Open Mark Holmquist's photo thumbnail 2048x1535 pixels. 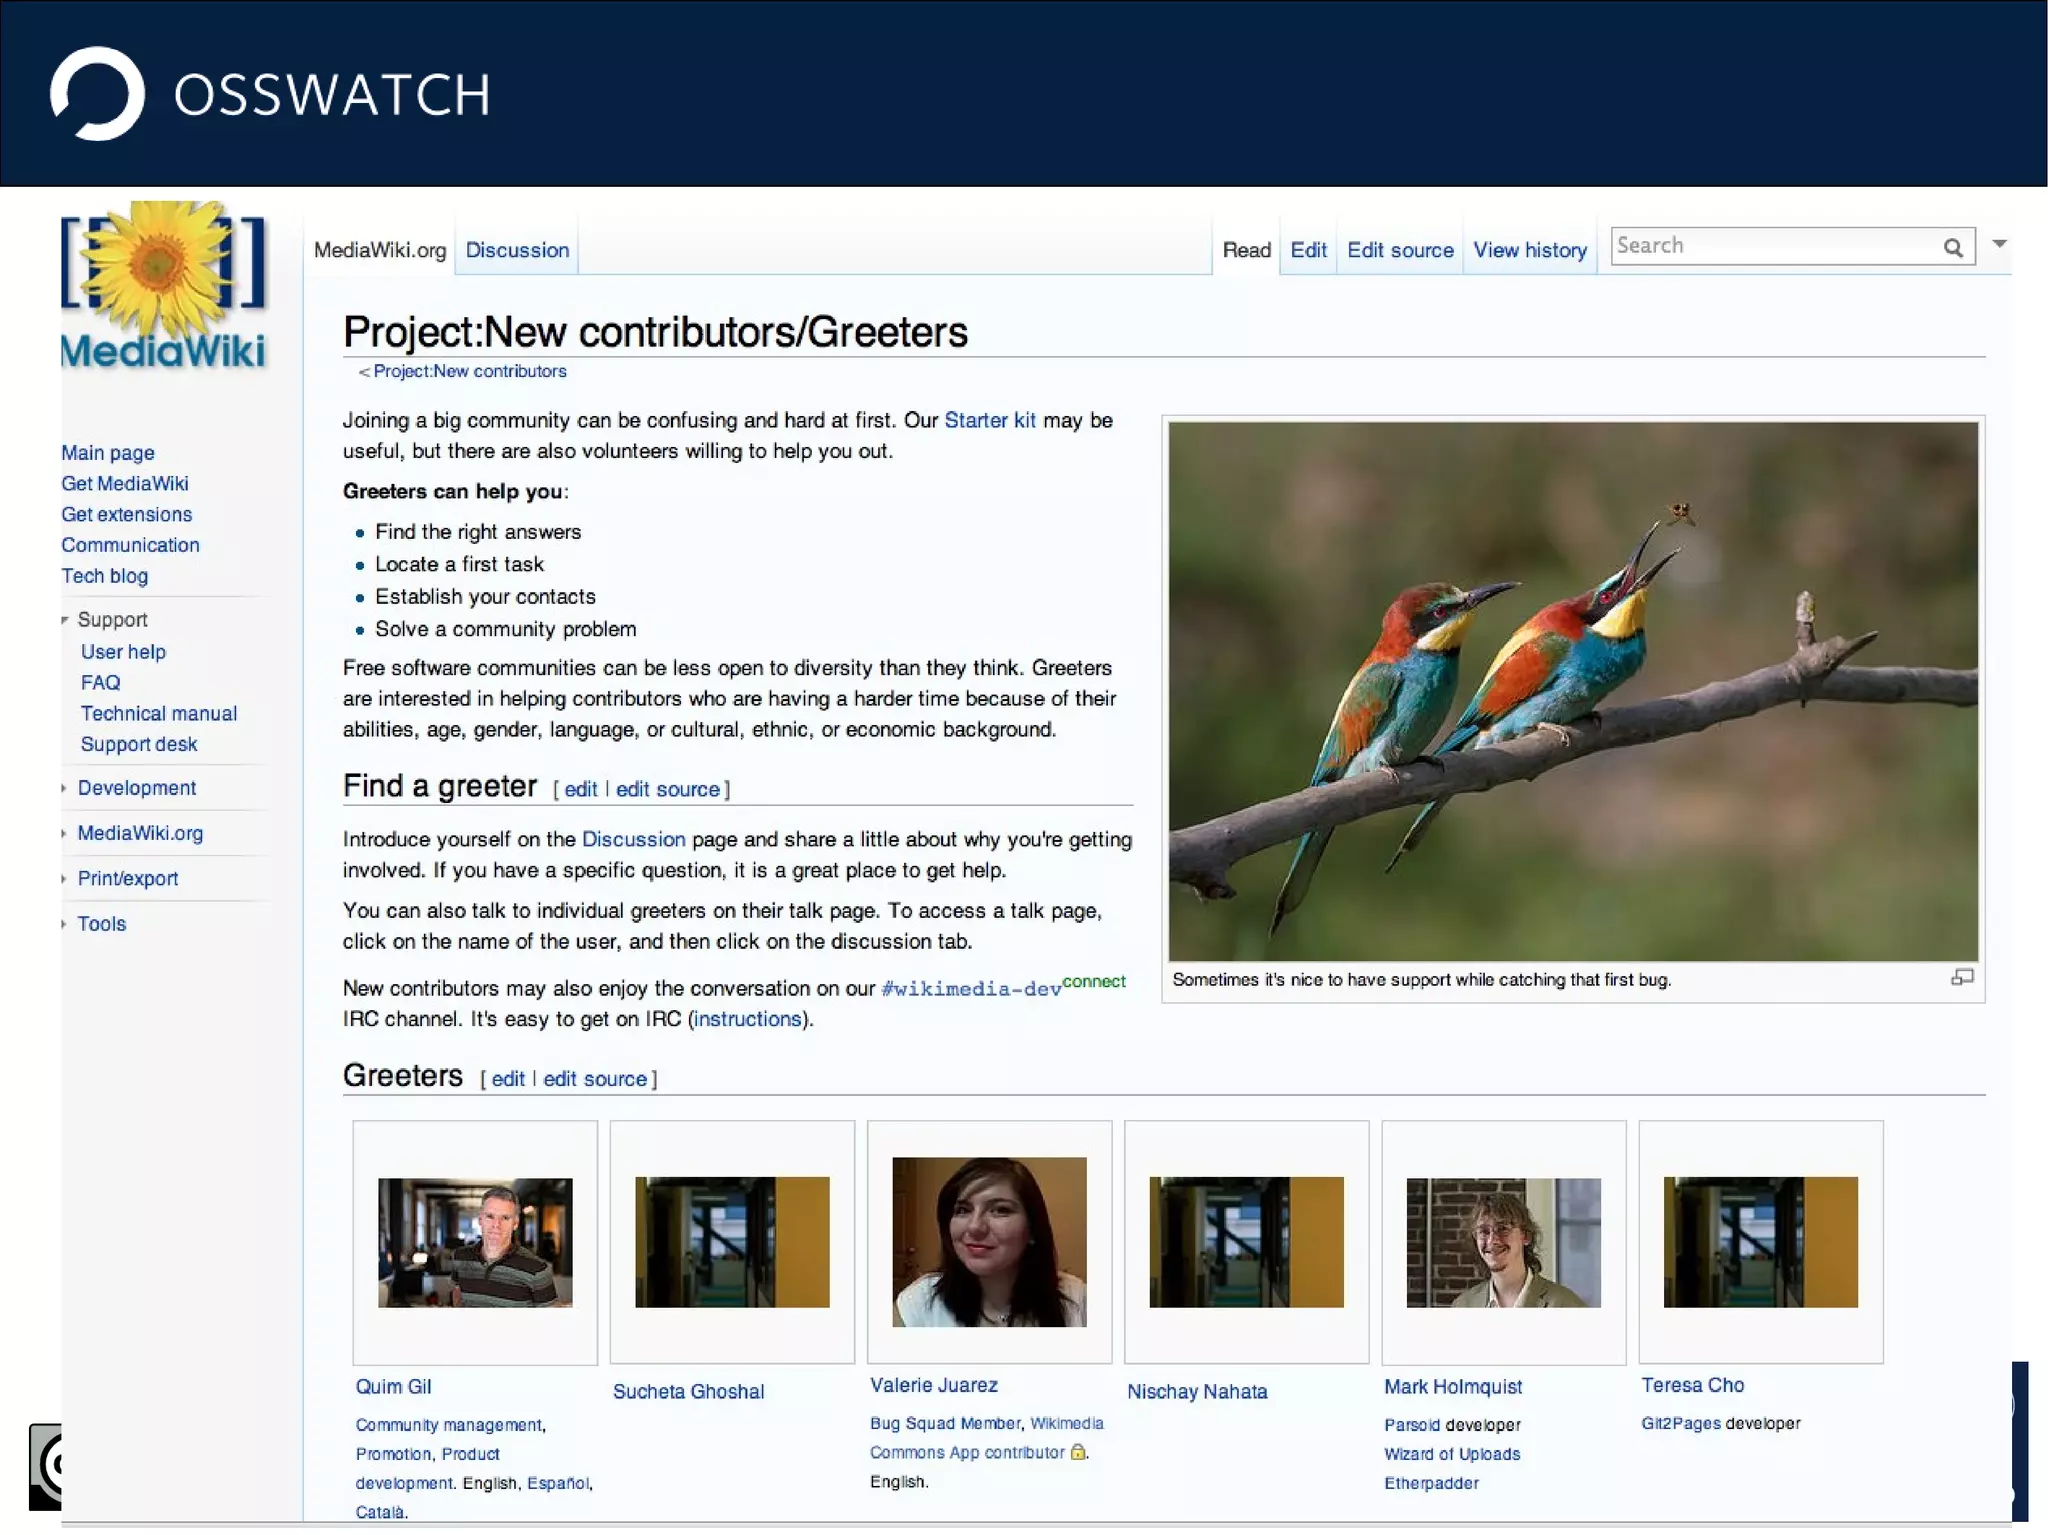click(x=1503, y=1242)
